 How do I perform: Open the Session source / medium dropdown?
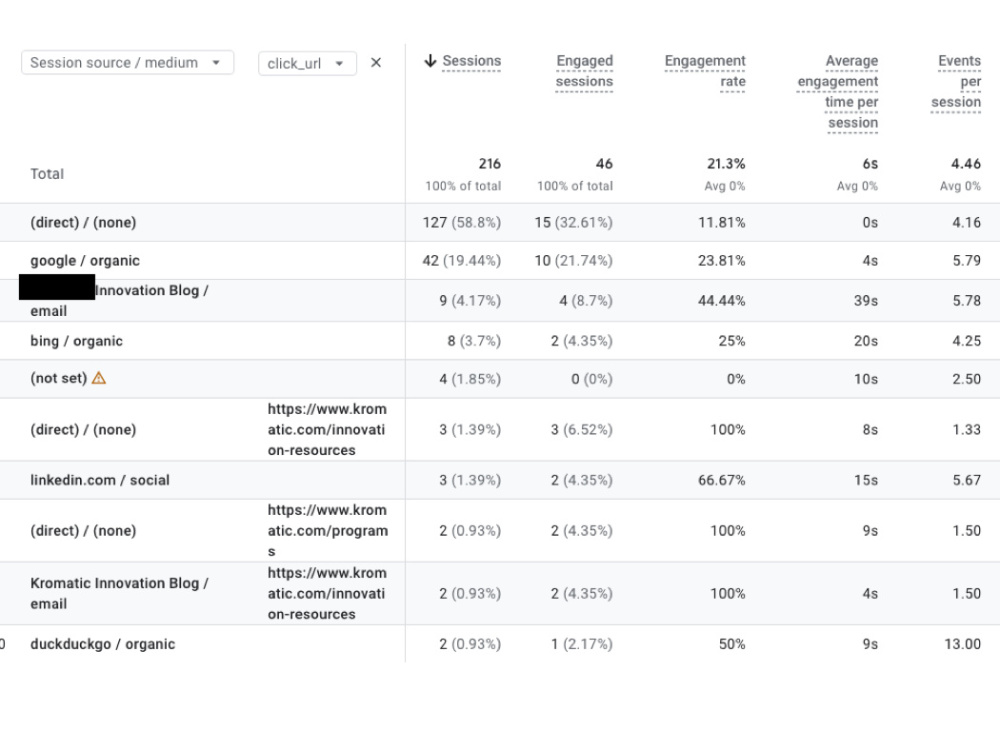[x=128, y=62]
